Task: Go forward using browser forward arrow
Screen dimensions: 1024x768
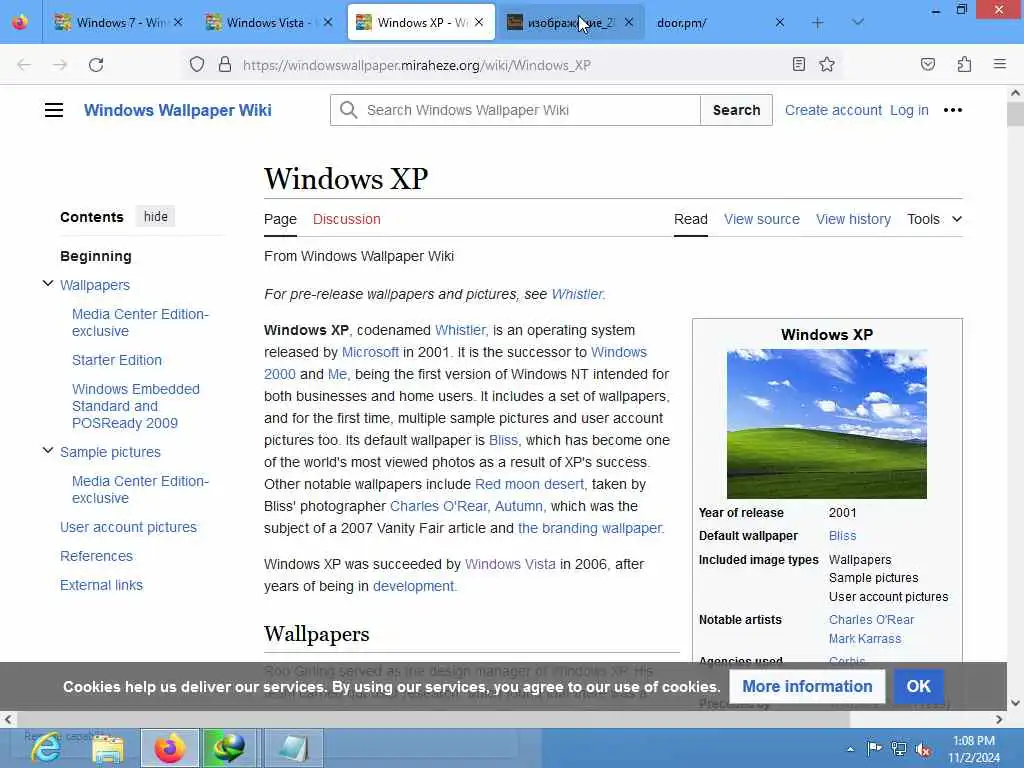Action: coord(60,65)
